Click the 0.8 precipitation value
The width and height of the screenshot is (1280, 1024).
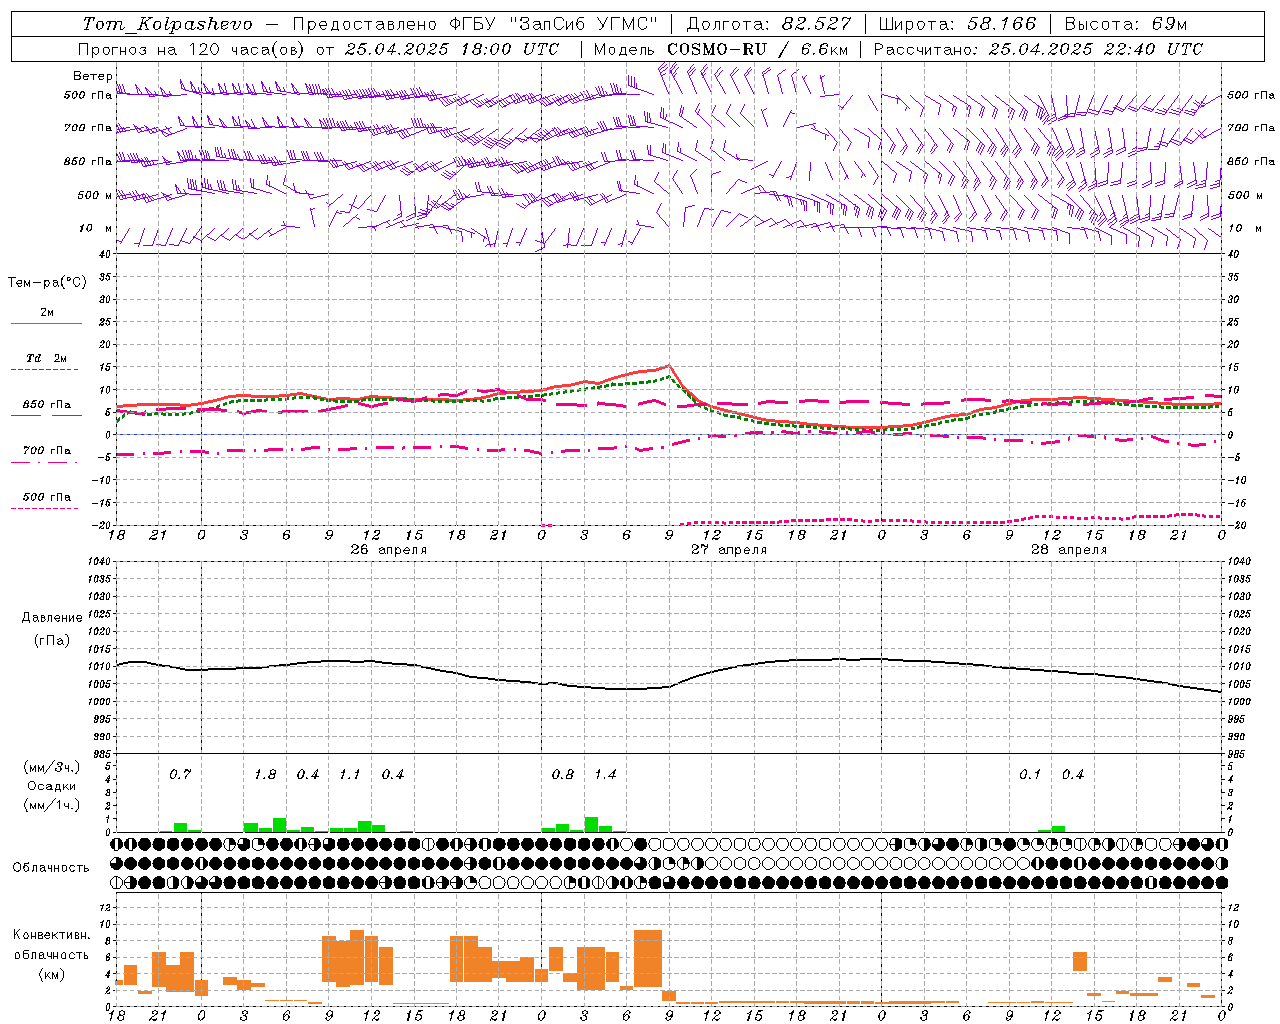(x=563, y=774)
